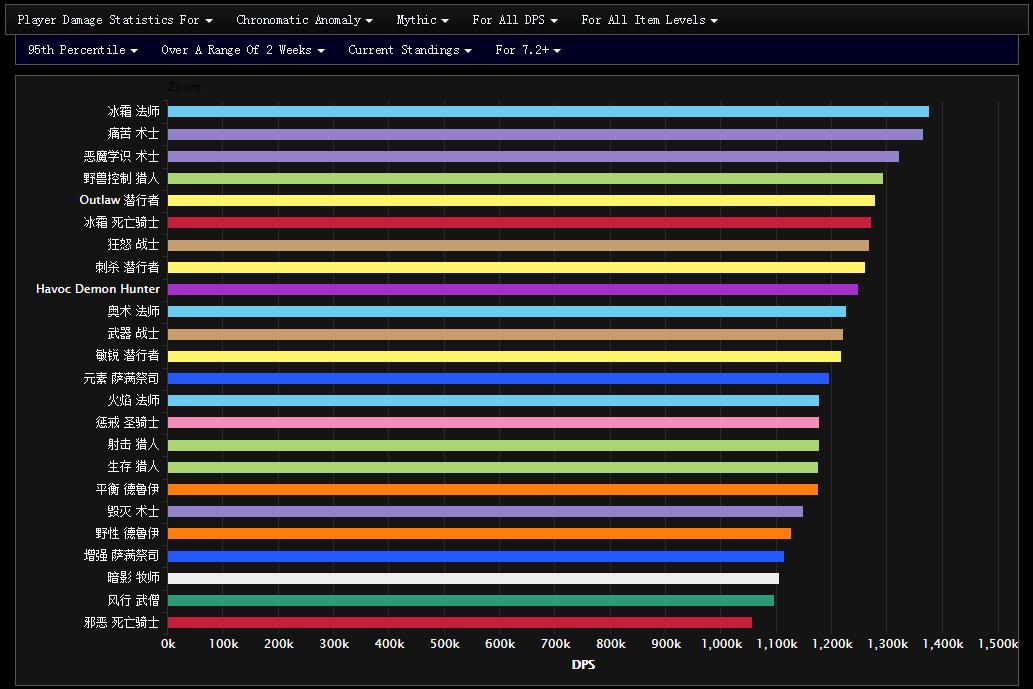This screenshot has width=1033, height=689.
Task: Open the 95th Percentile dropdown
Action: point(82,50)
